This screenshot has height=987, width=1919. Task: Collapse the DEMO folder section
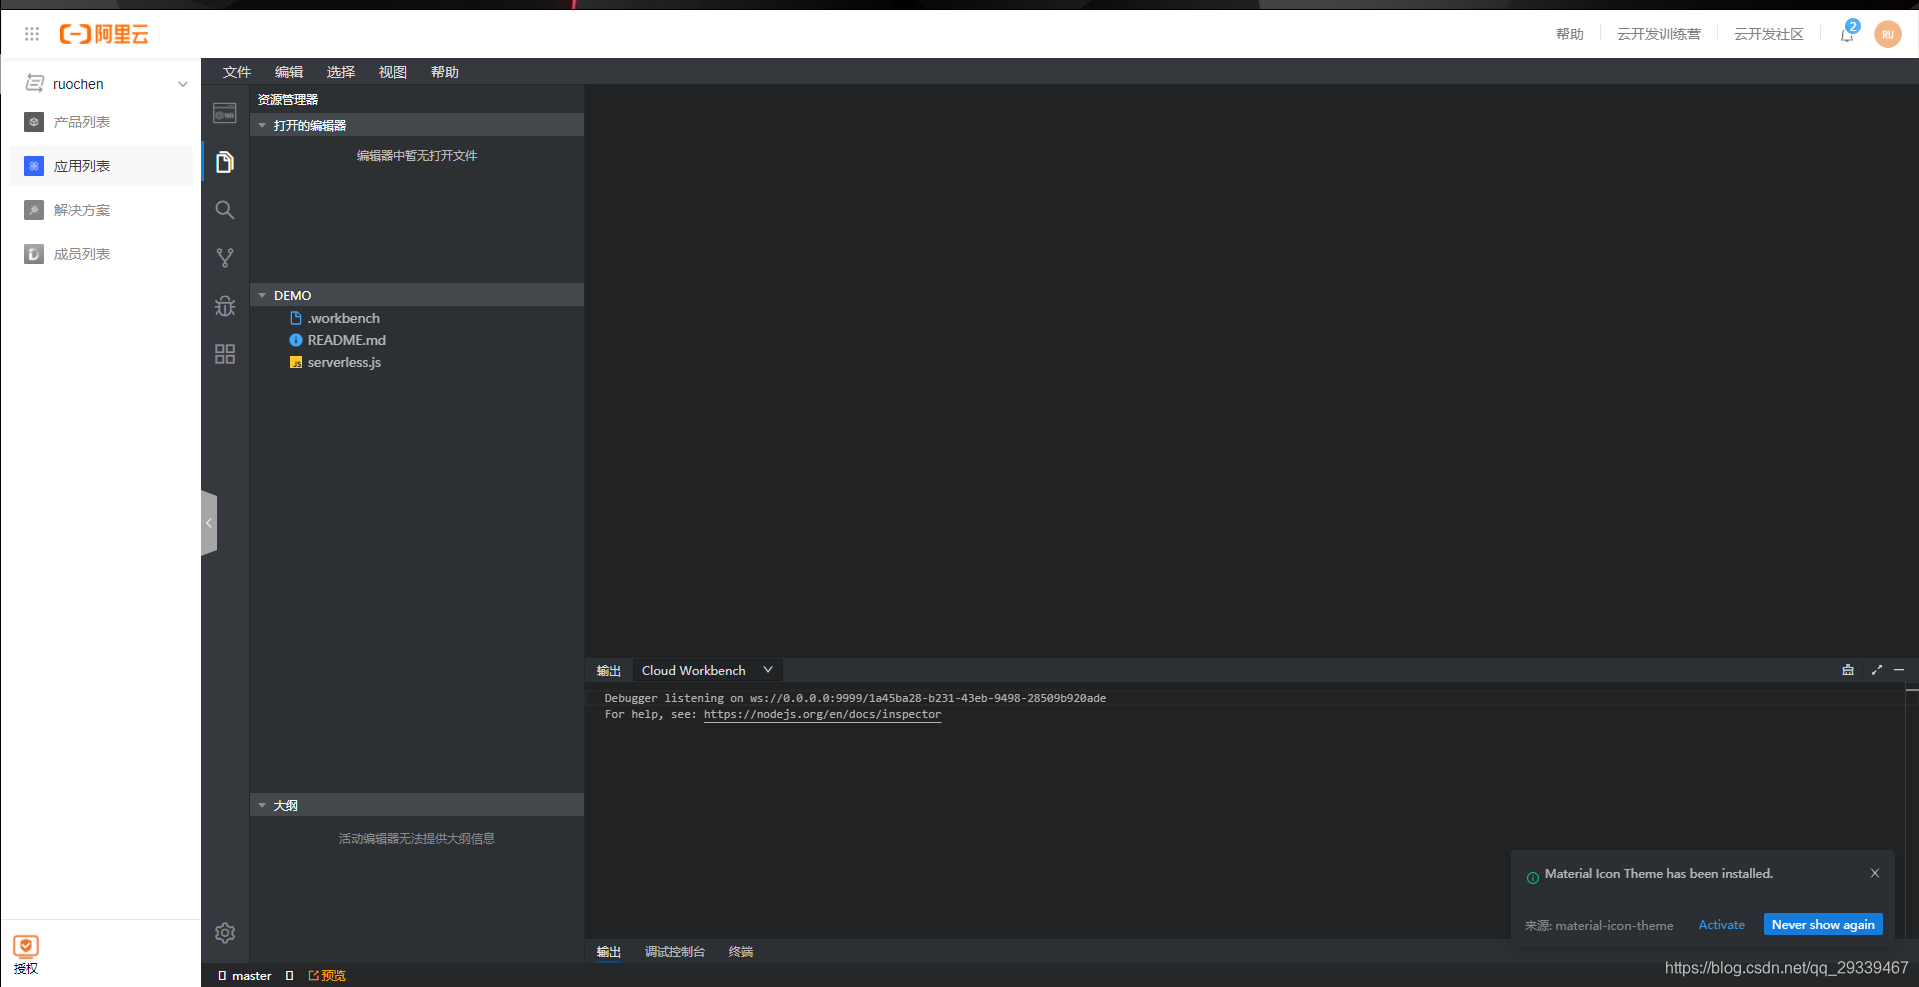pyautogui.click(x=417, y=295)
